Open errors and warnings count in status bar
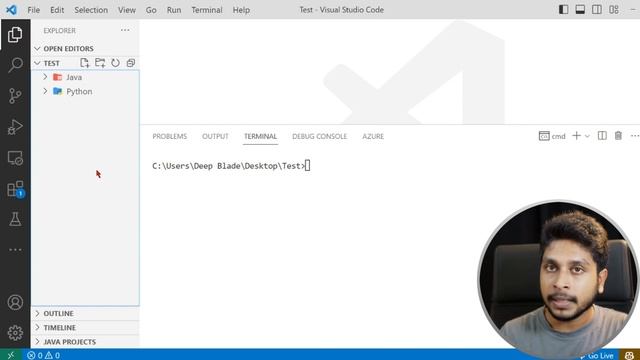Screen dimensions: 640x360 click(43, 355)
